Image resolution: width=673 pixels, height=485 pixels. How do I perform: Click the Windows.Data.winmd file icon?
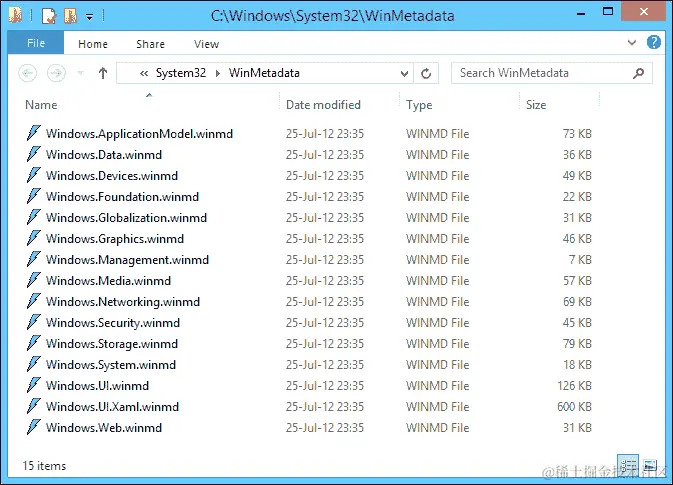tap(34, 155)
